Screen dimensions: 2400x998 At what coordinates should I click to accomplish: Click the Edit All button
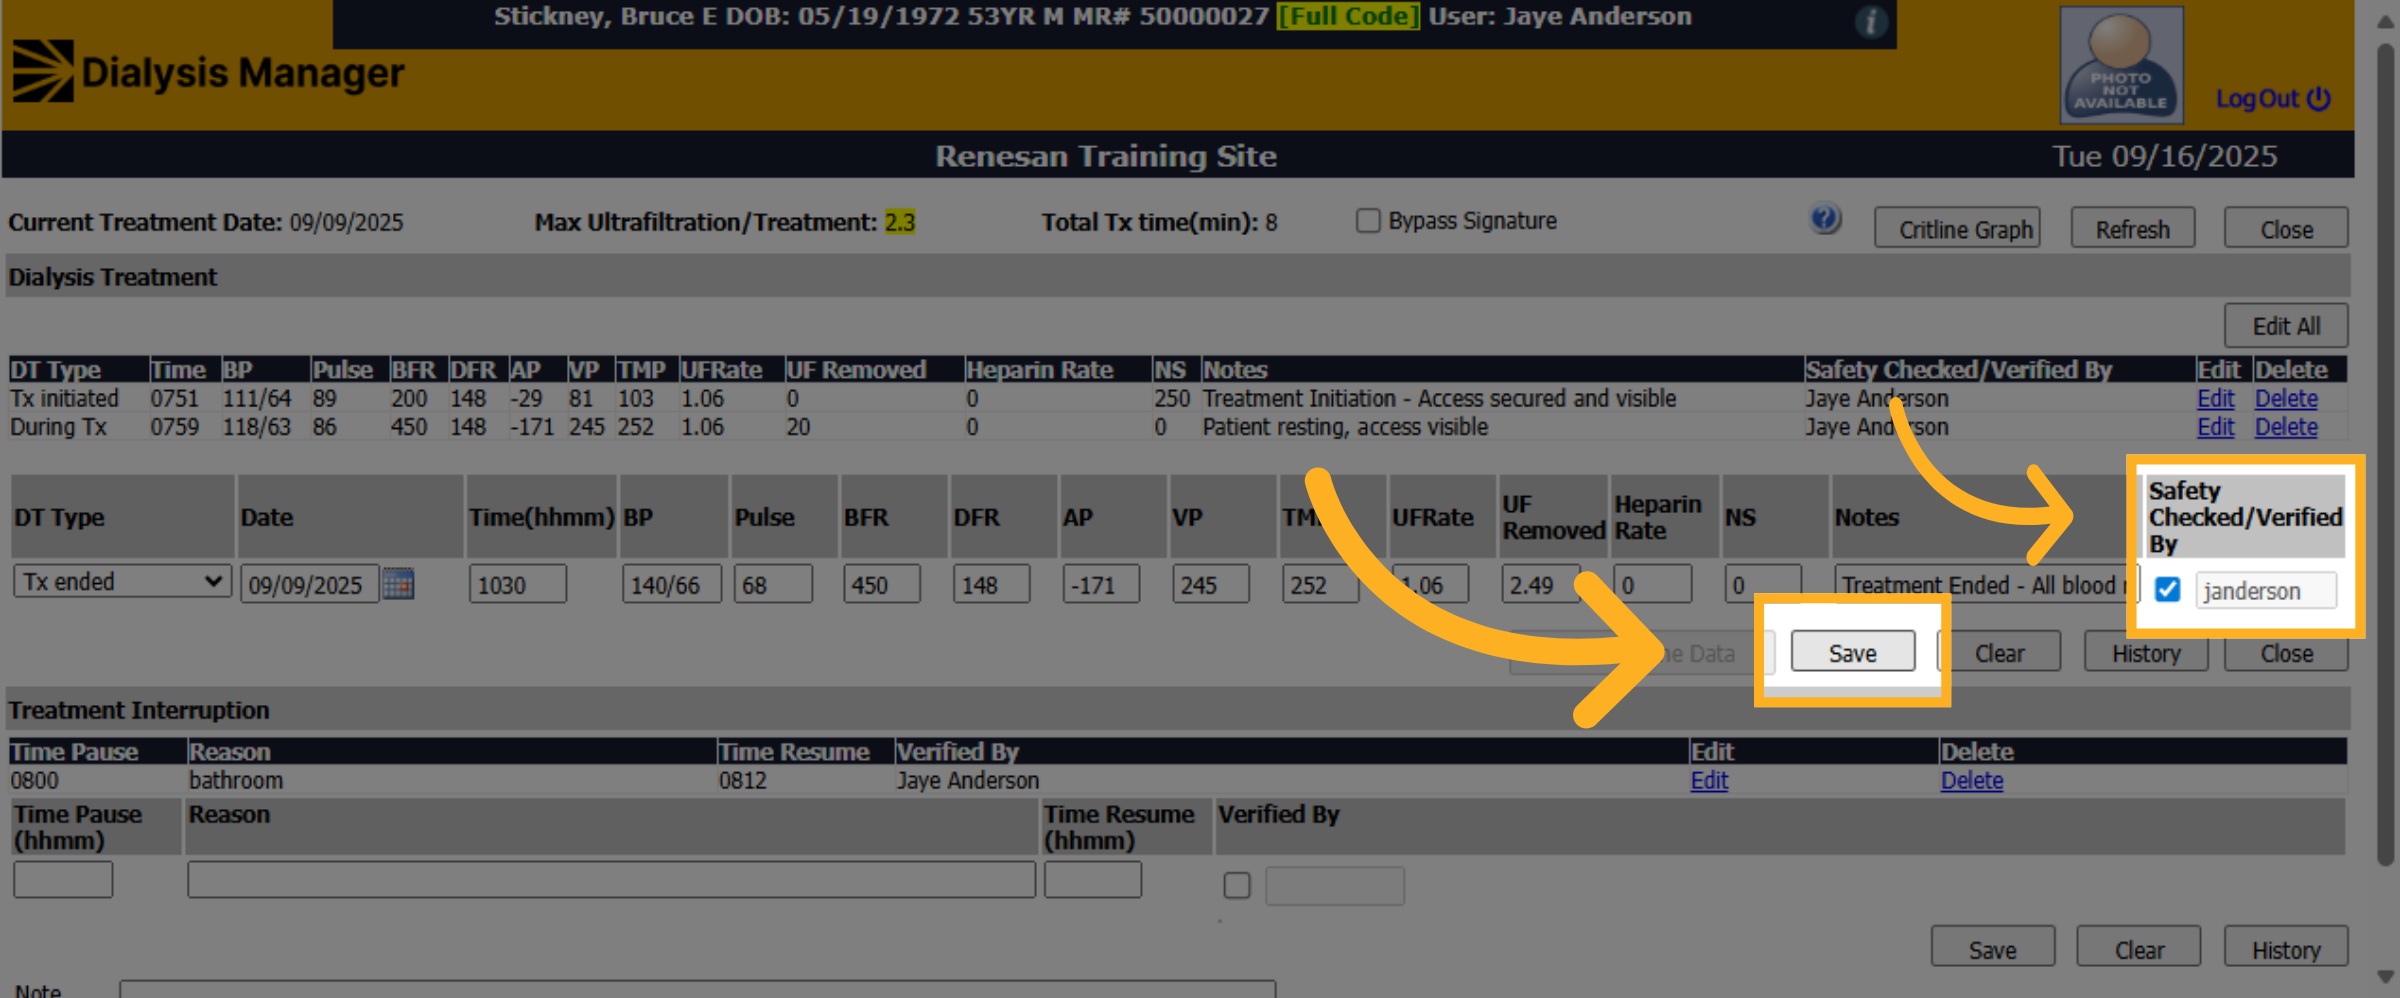tap(2286, 326)
